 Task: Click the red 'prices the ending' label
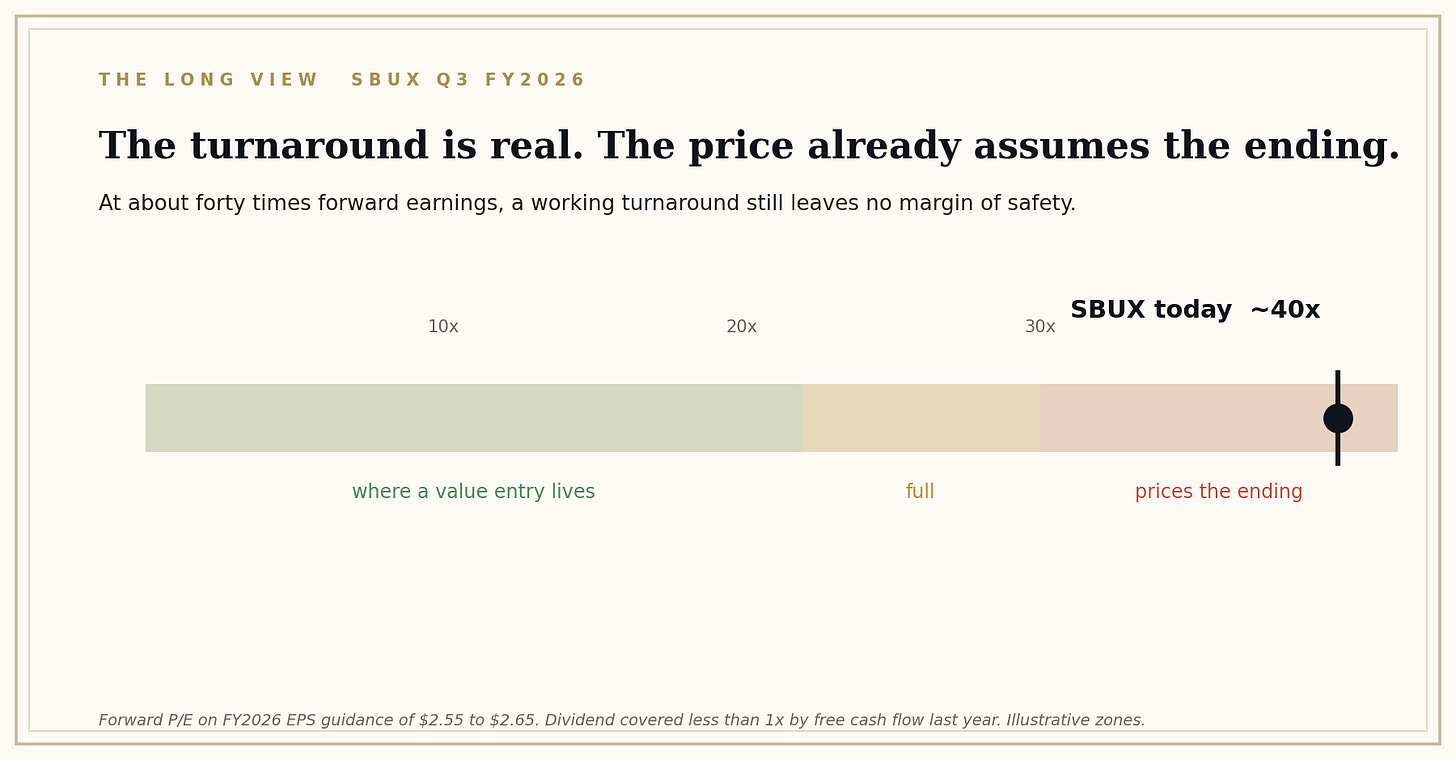1218,492
